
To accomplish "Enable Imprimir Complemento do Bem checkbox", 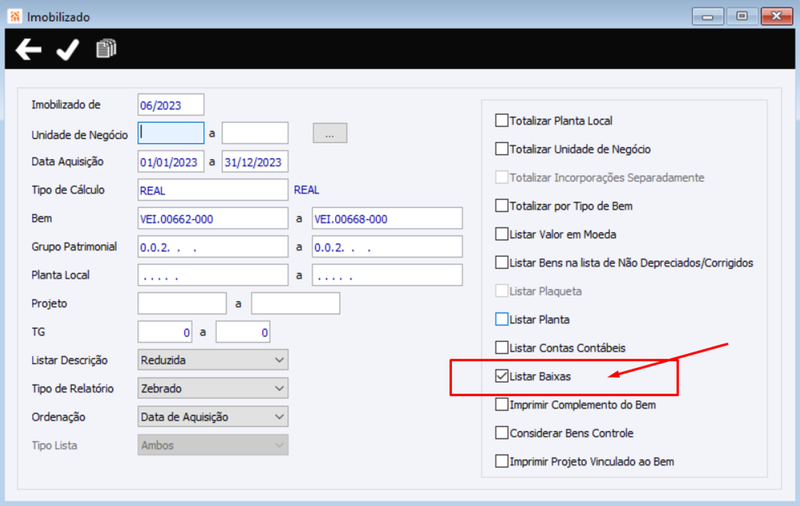I will click(x=502, y=404).
